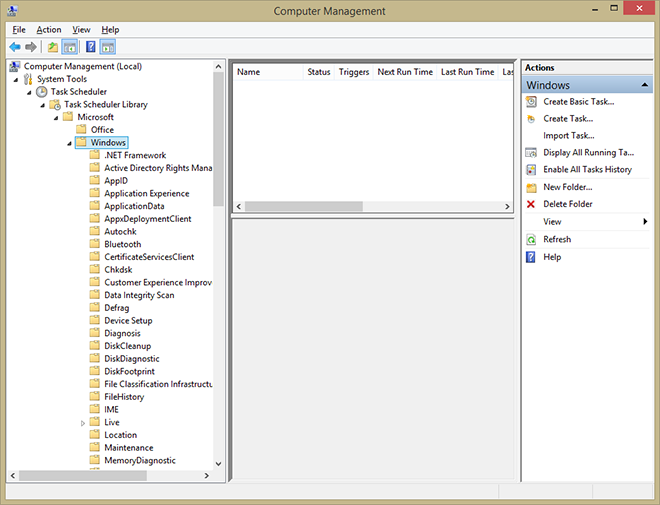This screenshot has width=660, height=505.
Task: Click Create Basic Task icon in Actions
Action: [531, 101]
